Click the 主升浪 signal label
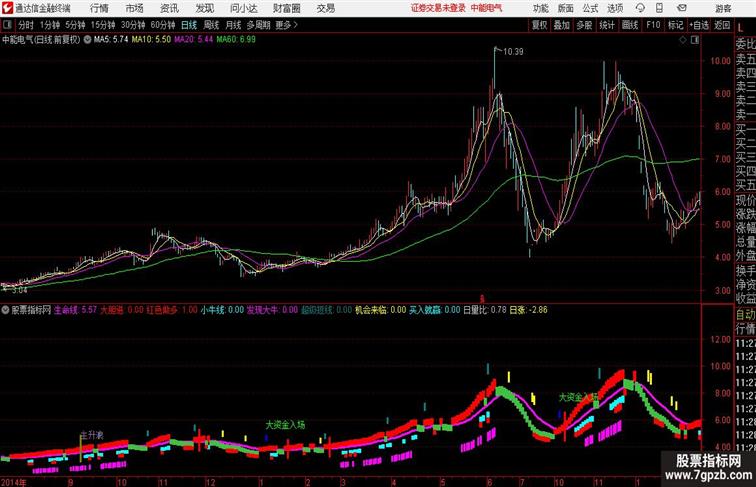 point(92,435)
